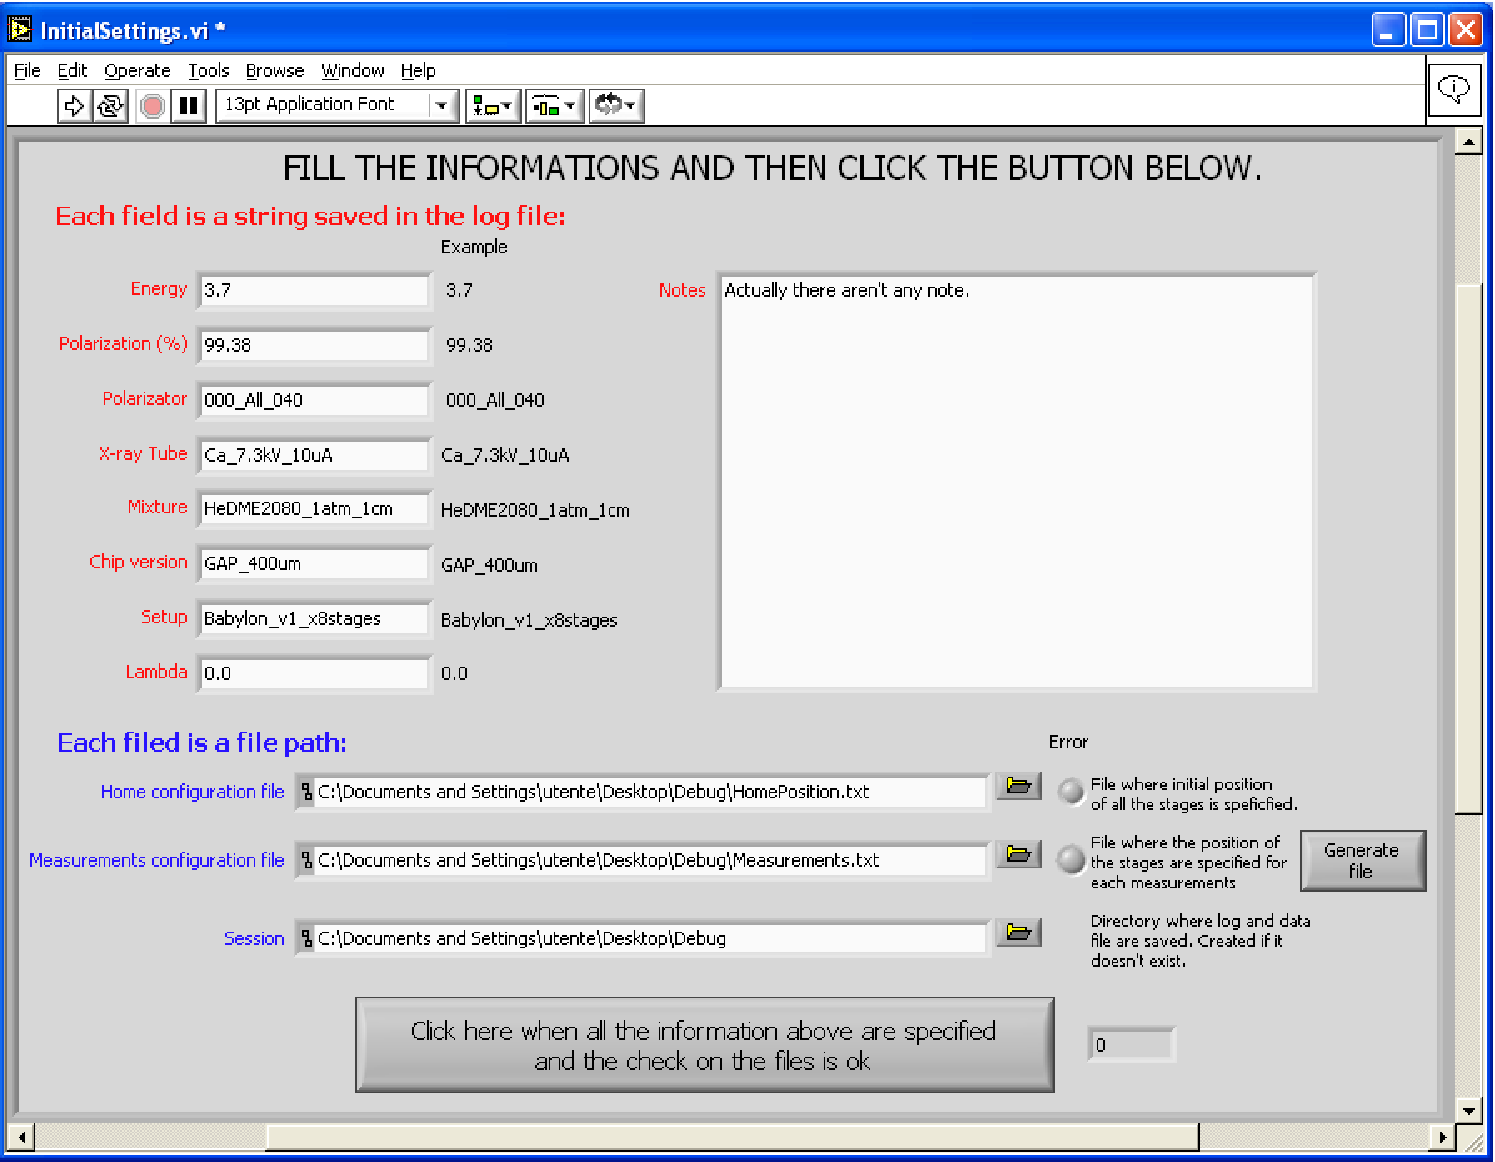Screen dimensions: 1495x1162
Task: Click the InitialSettings.vi title bar icon
Action: click(x=20, y=30)
